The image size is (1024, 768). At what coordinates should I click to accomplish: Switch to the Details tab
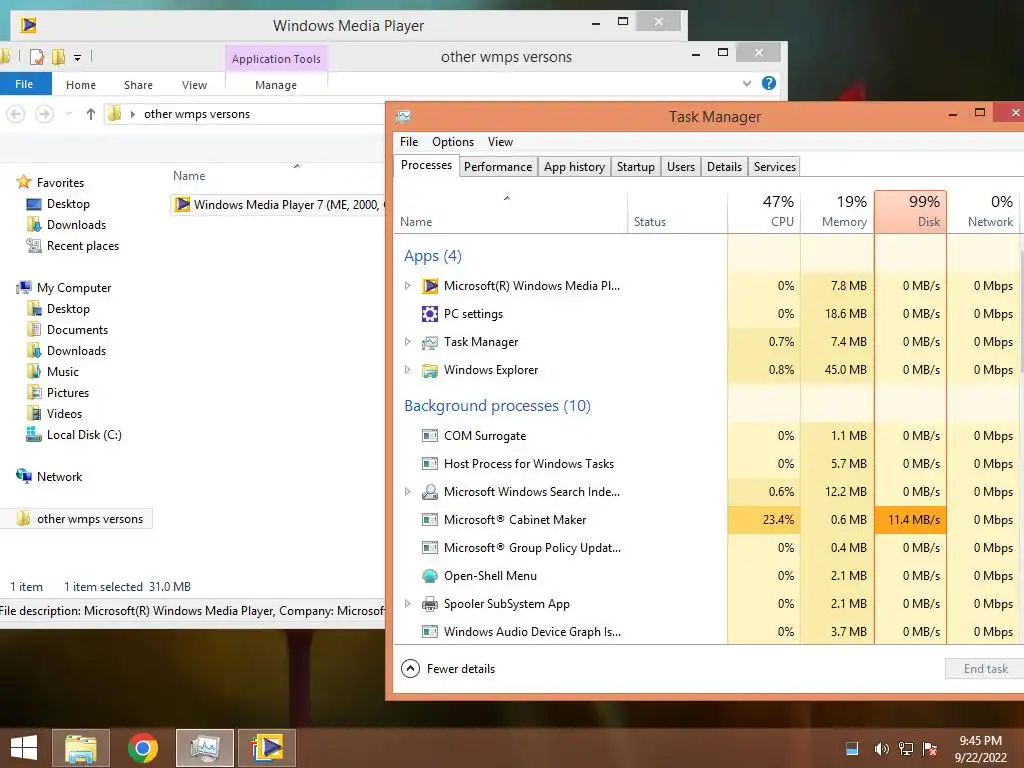(724, 167)
